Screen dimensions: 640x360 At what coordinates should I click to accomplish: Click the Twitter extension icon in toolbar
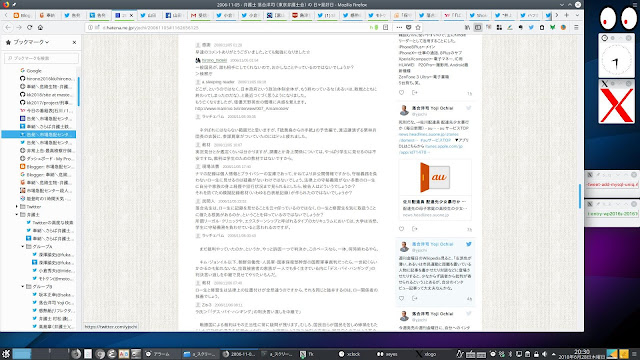pyautogui.click(x=531, y=27)
